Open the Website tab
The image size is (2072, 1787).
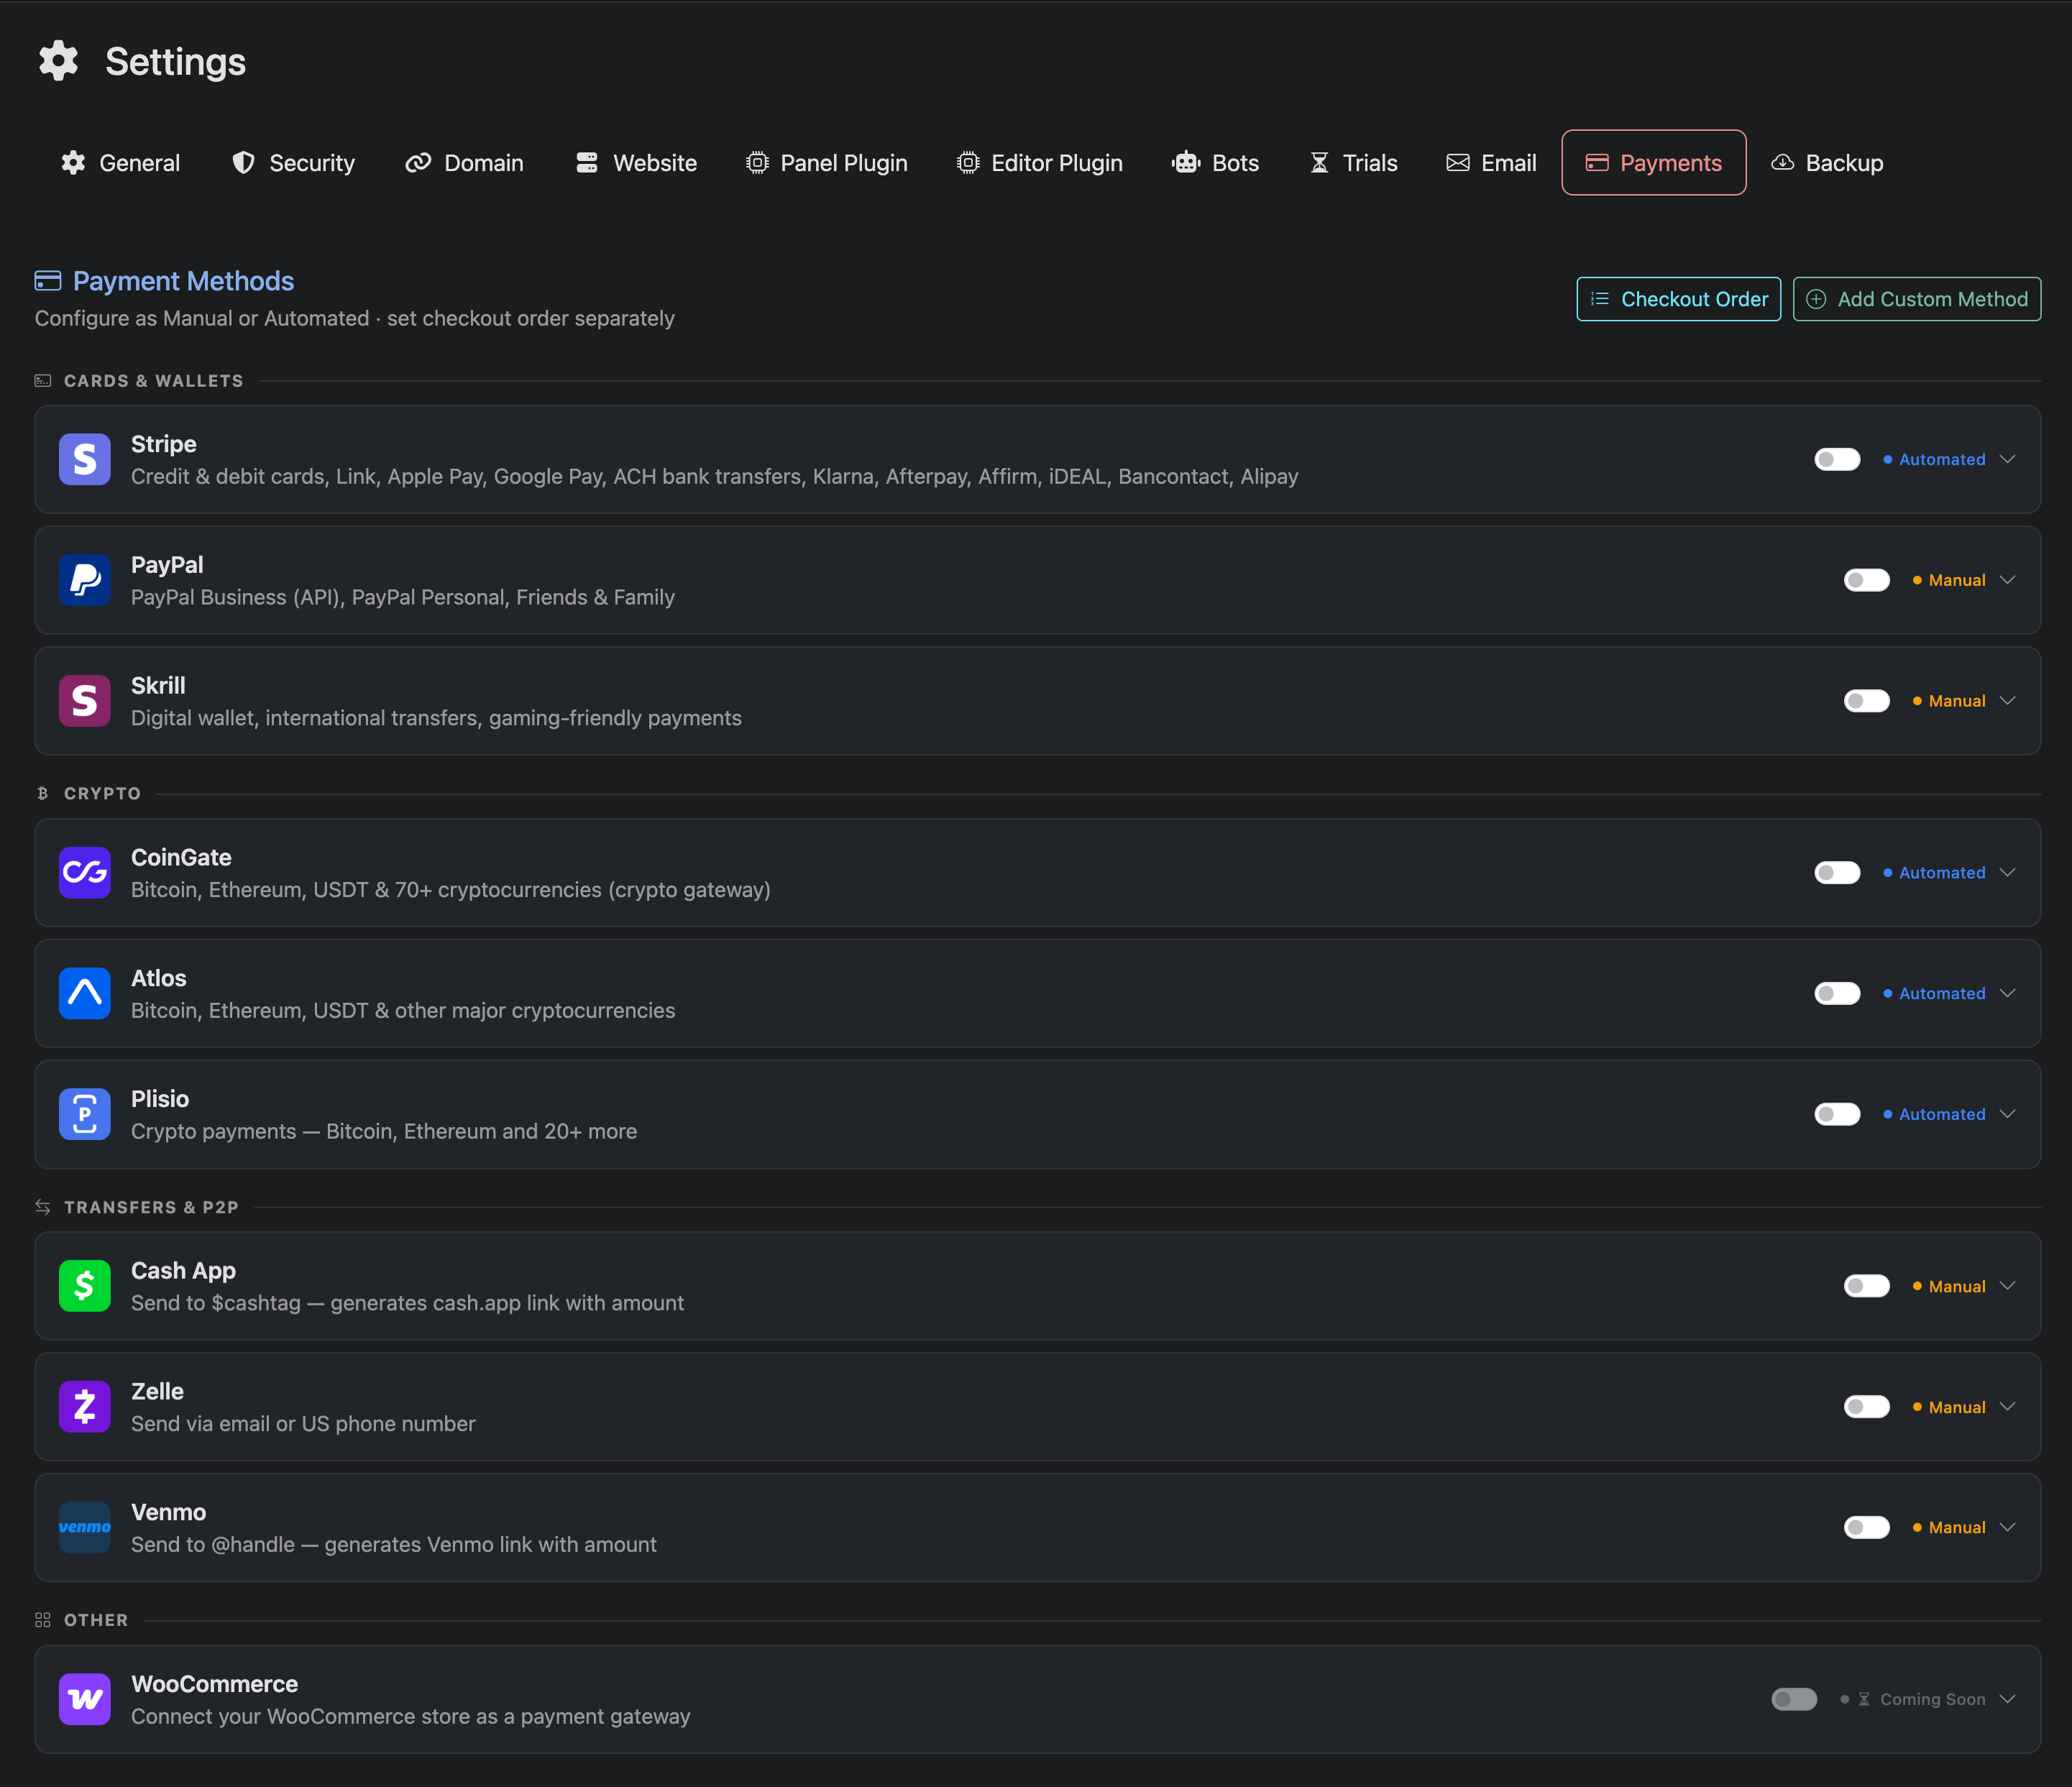636,163
